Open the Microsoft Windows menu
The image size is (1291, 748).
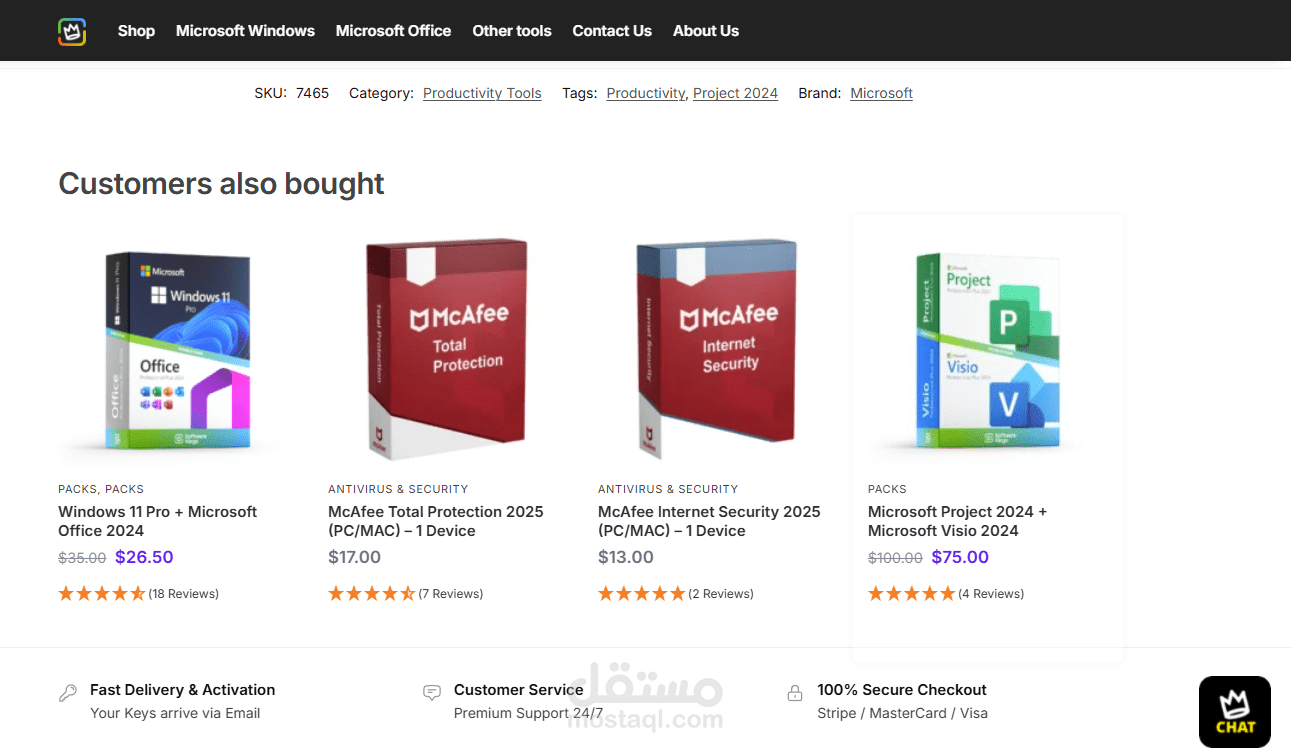[x=245, y=31]
